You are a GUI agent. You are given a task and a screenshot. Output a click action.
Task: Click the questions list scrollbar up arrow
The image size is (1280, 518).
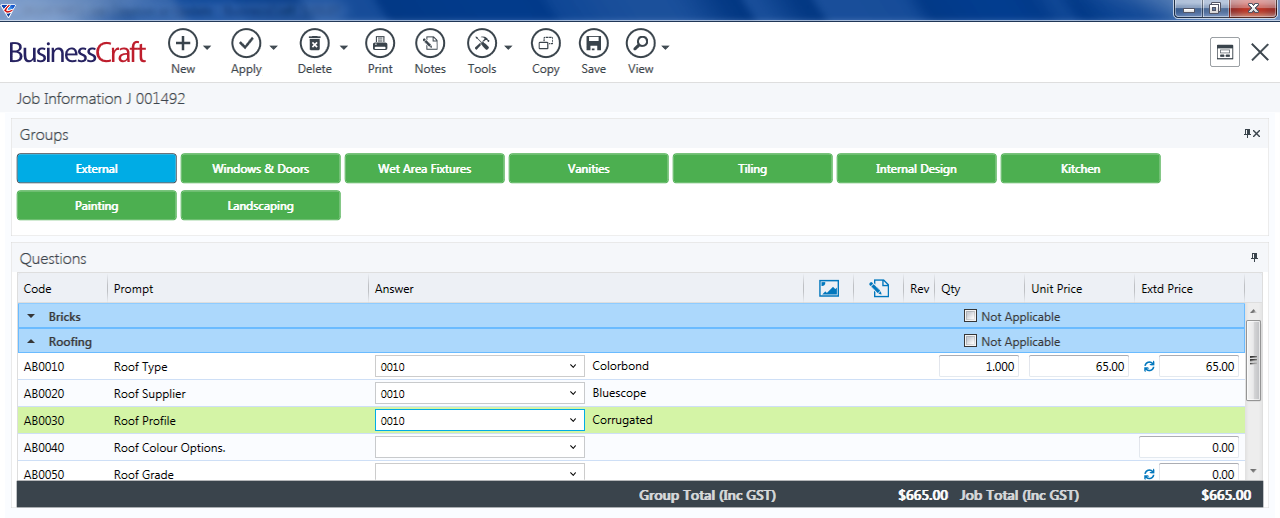(x=1254, y=311)
